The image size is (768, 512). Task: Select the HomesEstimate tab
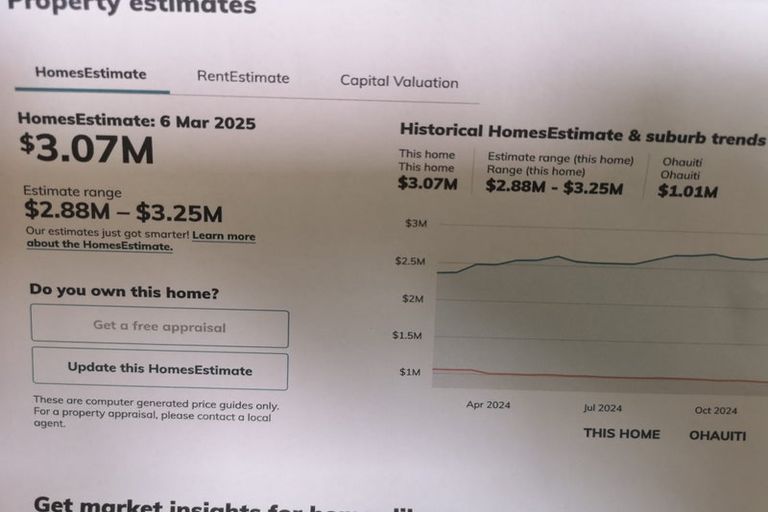(x=91, y=73)
